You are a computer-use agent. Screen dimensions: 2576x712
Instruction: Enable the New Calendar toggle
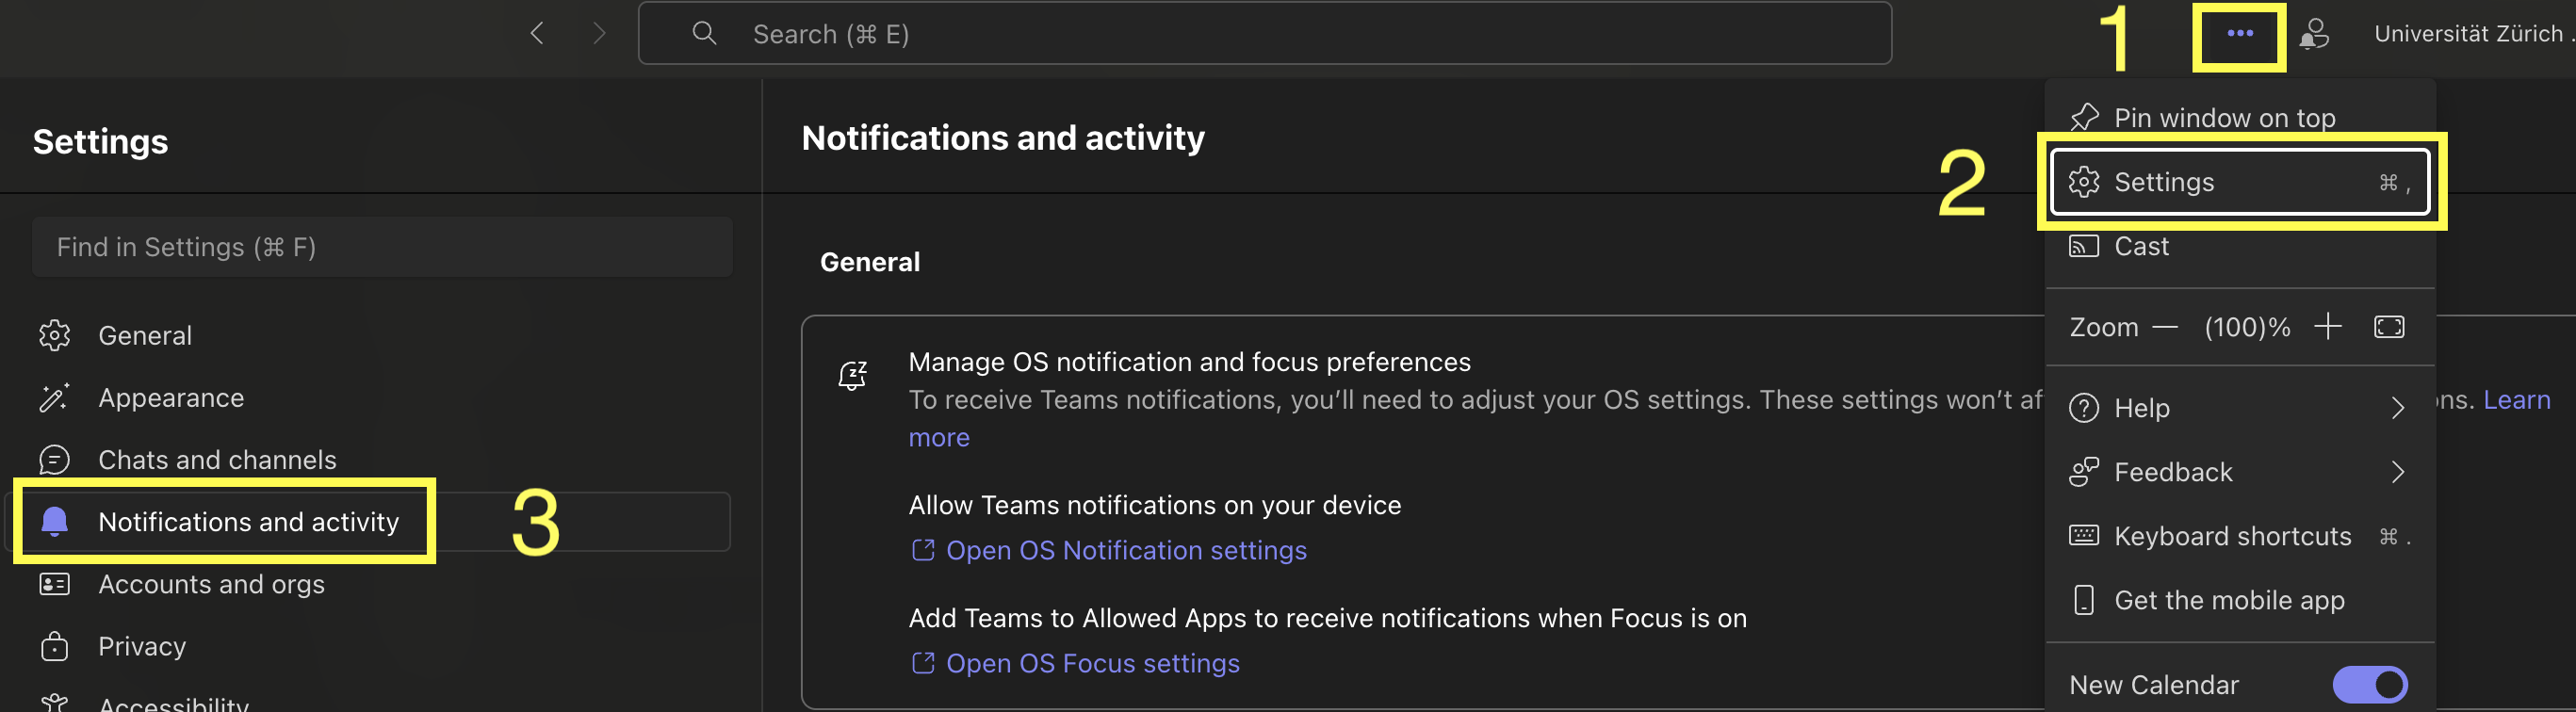pos(2369,684)
